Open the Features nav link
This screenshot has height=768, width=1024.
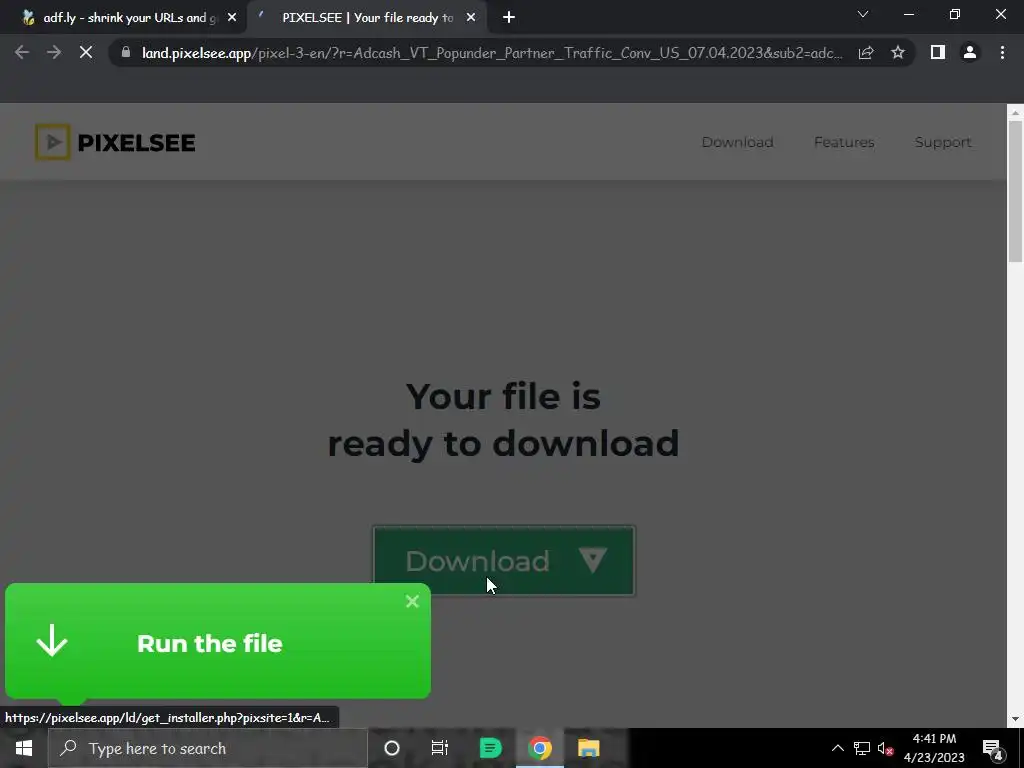(x=844, y=142)
